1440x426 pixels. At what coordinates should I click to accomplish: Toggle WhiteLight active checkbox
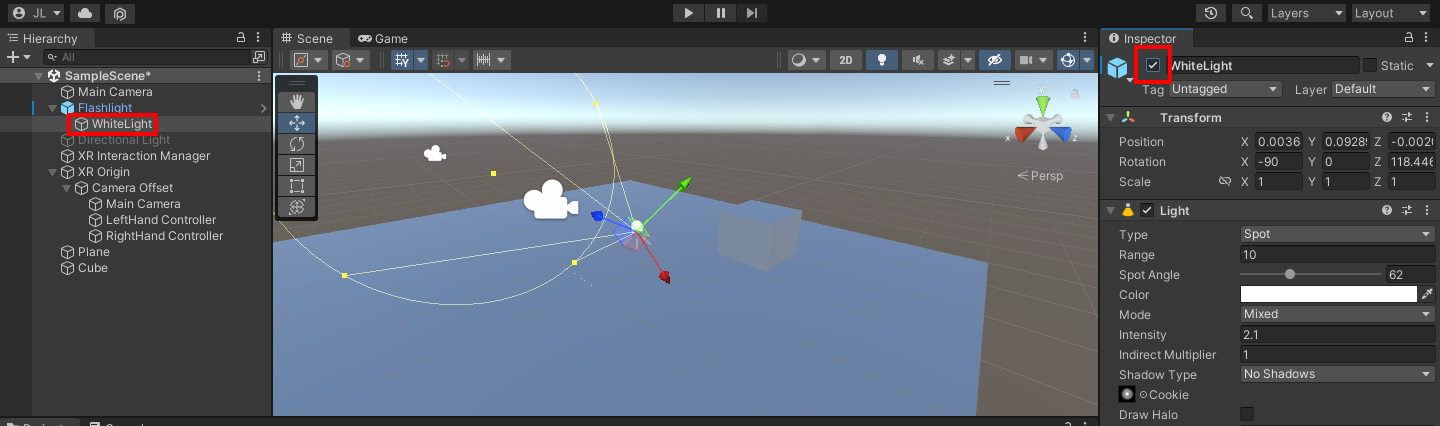[1153, 65]
